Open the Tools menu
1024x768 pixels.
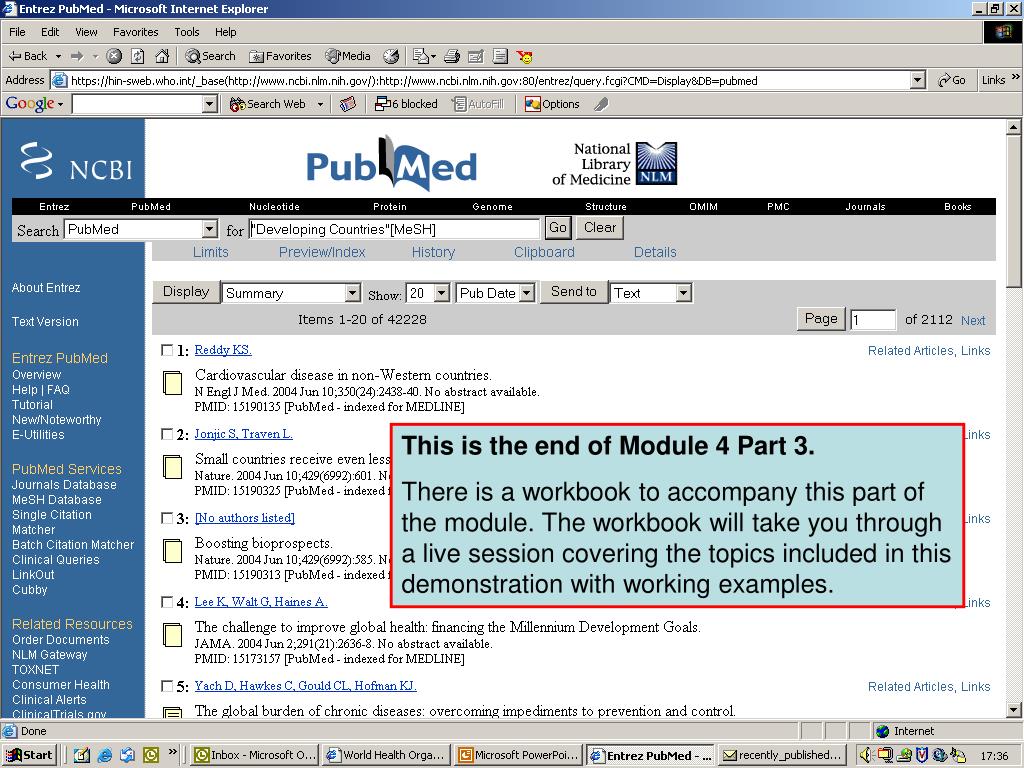tap(186, 32)
